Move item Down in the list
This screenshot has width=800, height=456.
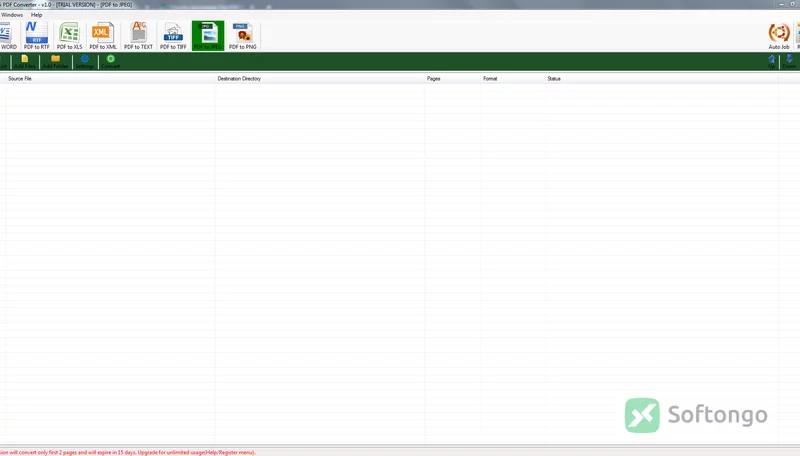coord(789,62)
